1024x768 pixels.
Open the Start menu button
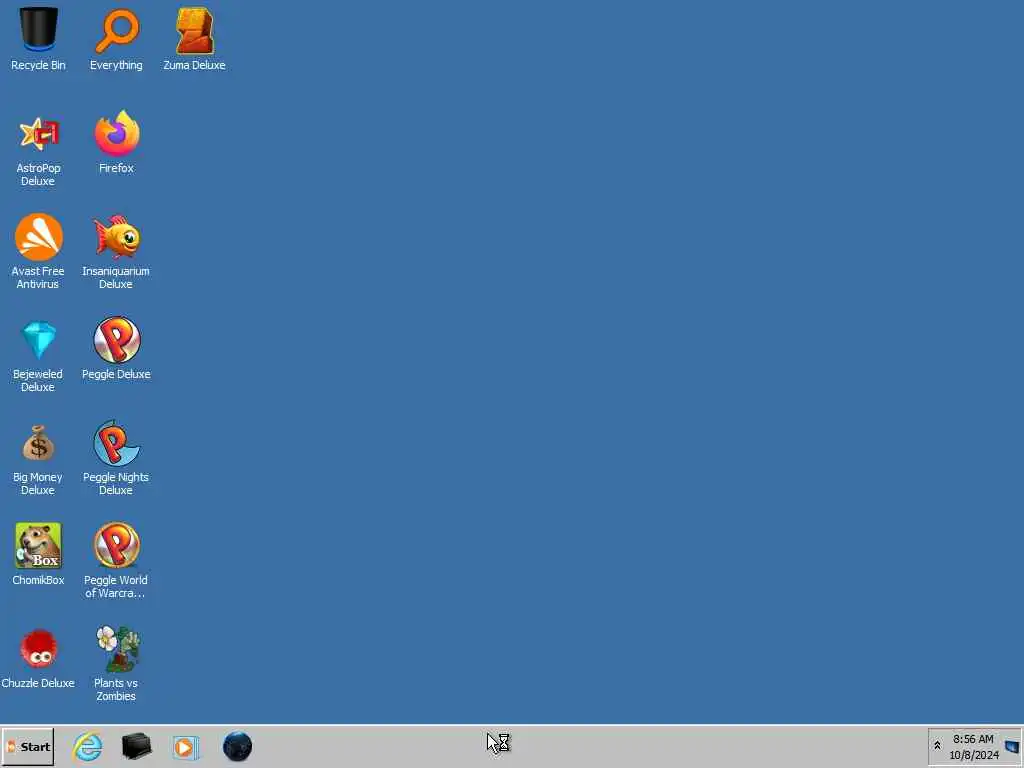28,746
